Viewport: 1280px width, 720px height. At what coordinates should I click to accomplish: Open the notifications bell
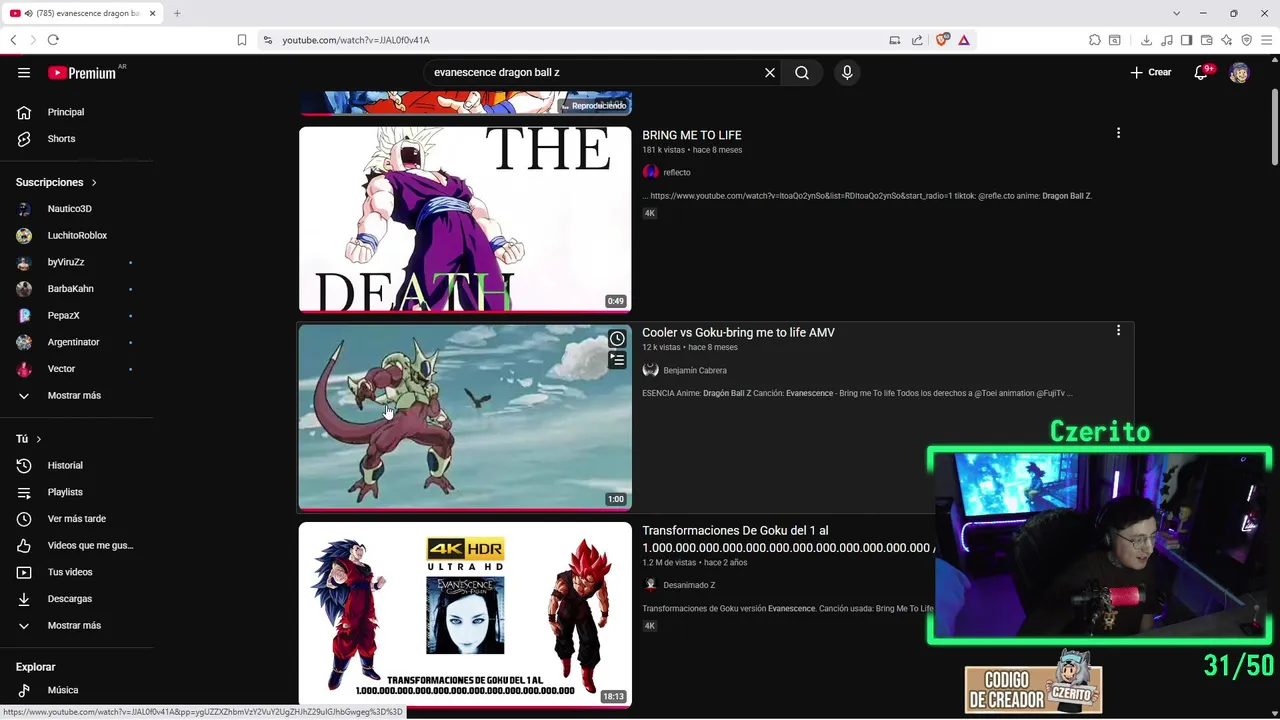point(1201,72)
